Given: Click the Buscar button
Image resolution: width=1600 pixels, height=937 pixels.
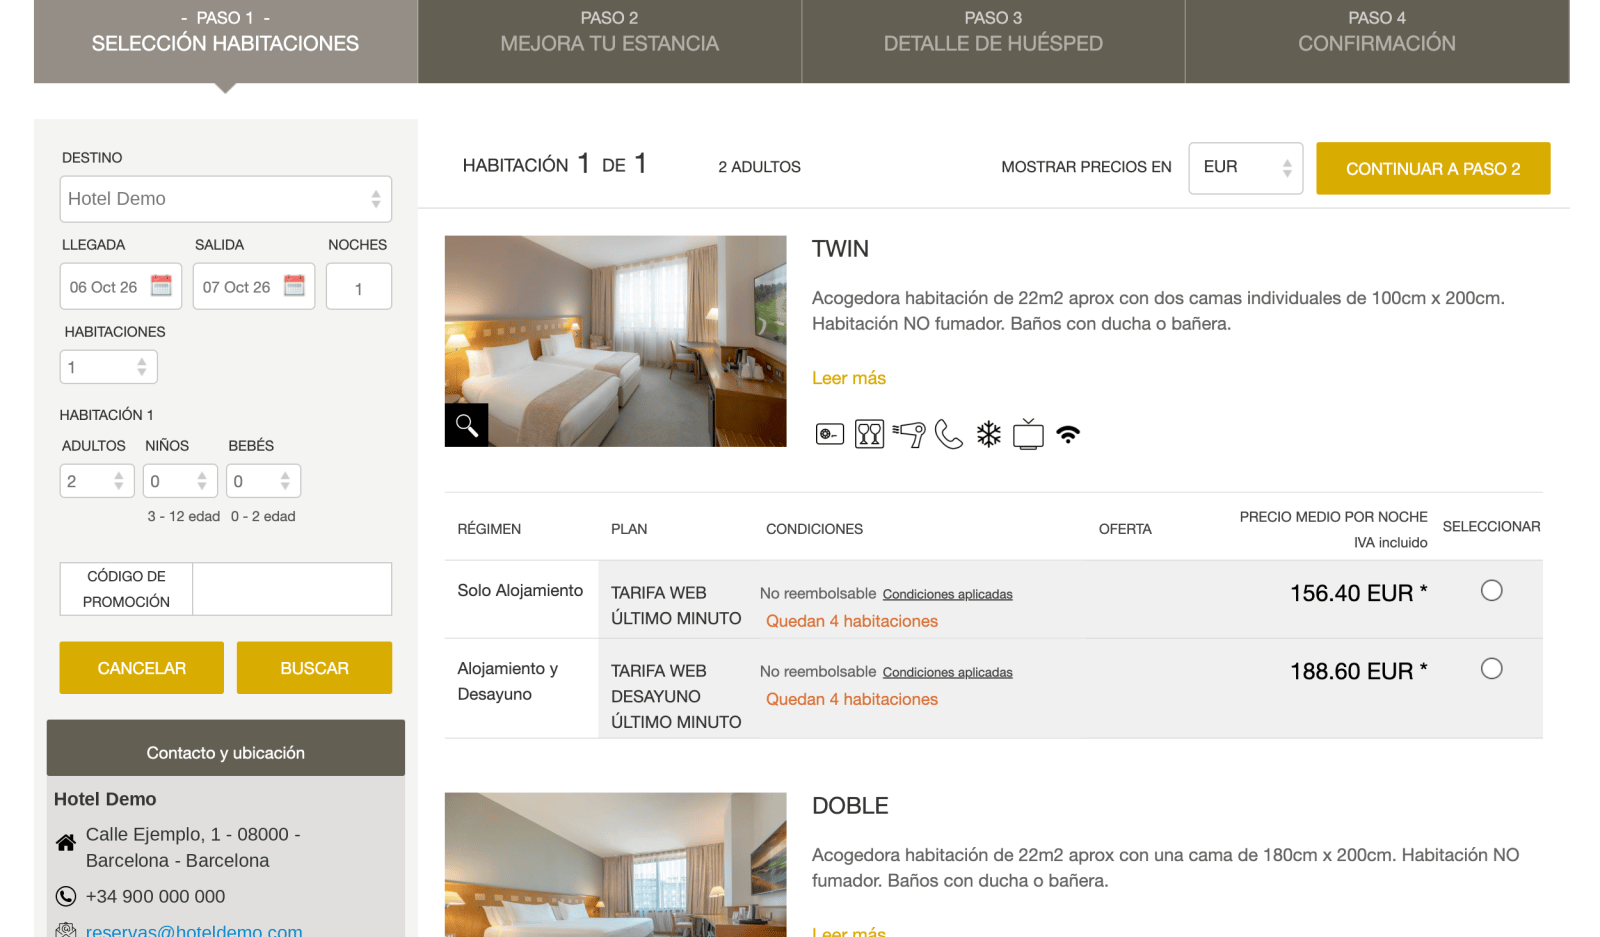Looking at the screenshot, I should pos(314,668).
